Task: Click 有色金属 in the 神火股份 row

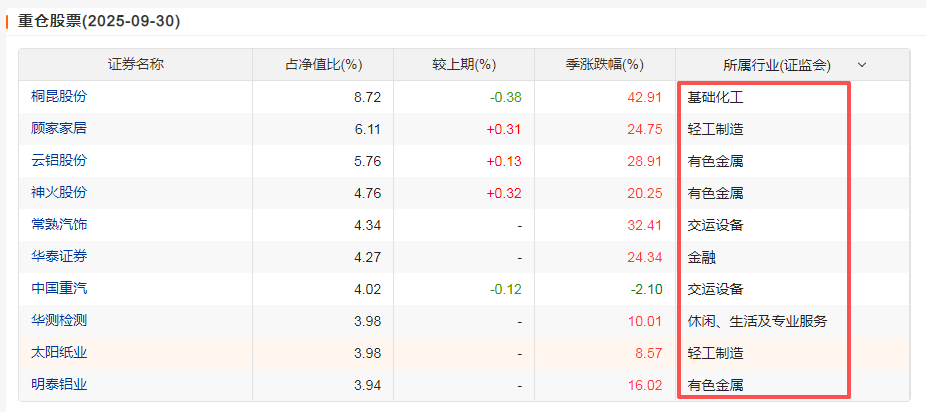Action: pyautogui.click(x=715, y=194)
